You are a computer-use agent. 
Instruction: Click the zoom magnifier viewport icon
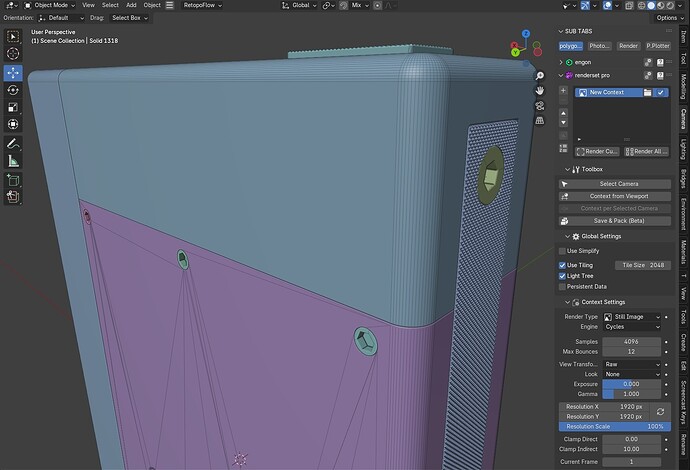540,76
